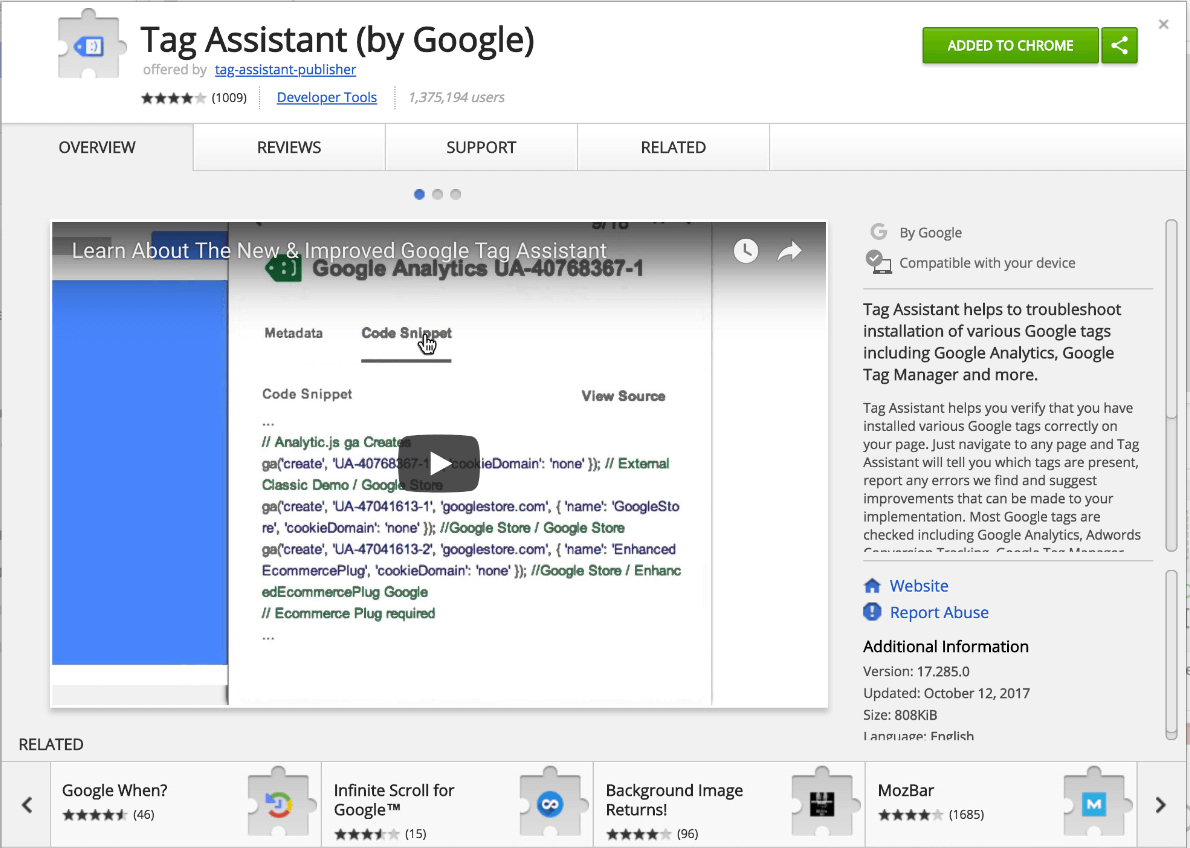This screenshot has width=1190, height=848.
Task: Click the 1,375,194 users text
Action: pyautogui.click(x=456, y=97)
